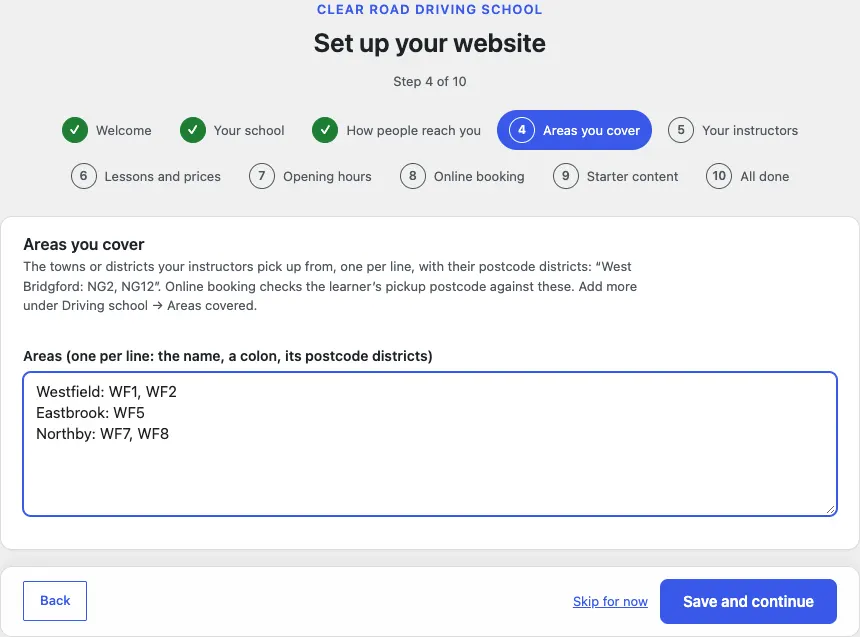860x637 pixels.
Task: Click the number 4 circle icon
Action: coord(522,131)
